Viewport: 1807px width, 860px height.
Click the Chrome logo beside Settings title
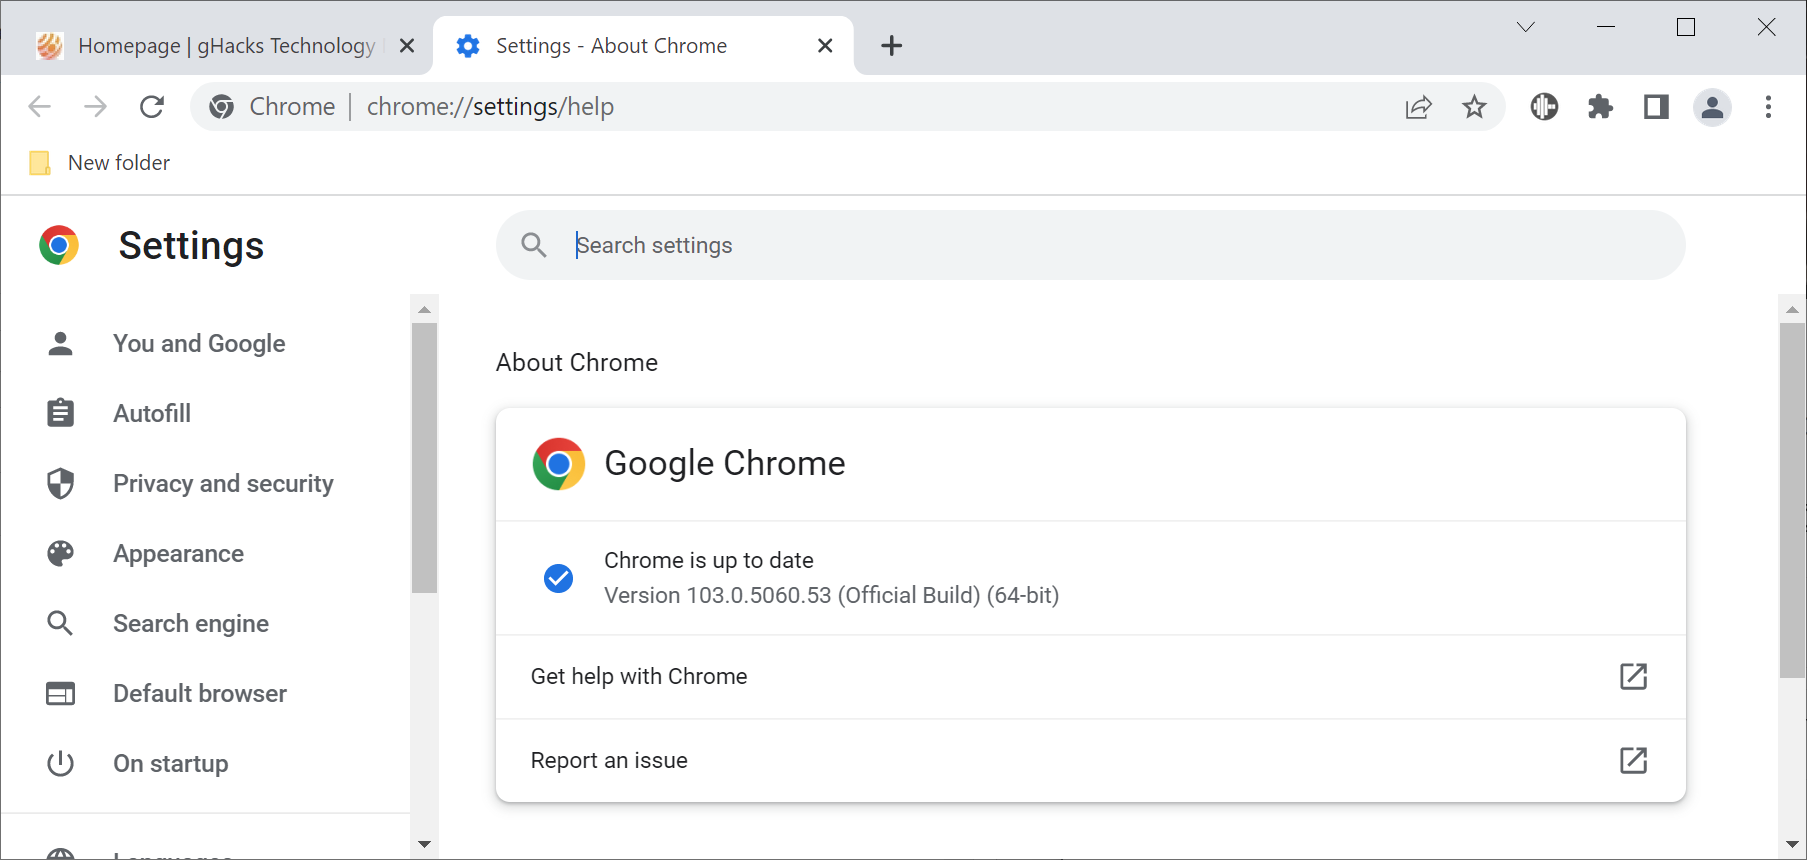(x=59, y=245)
